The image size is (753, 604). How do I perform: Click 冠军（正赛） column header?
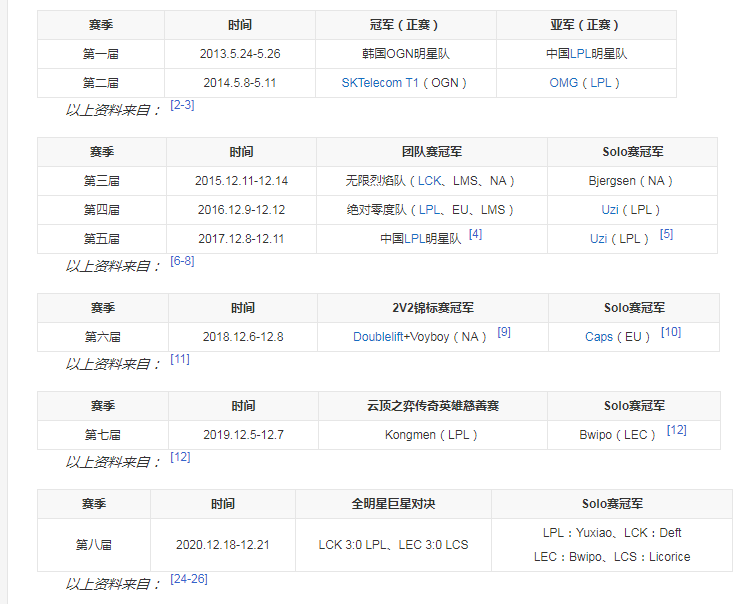(x=406, y=25)
